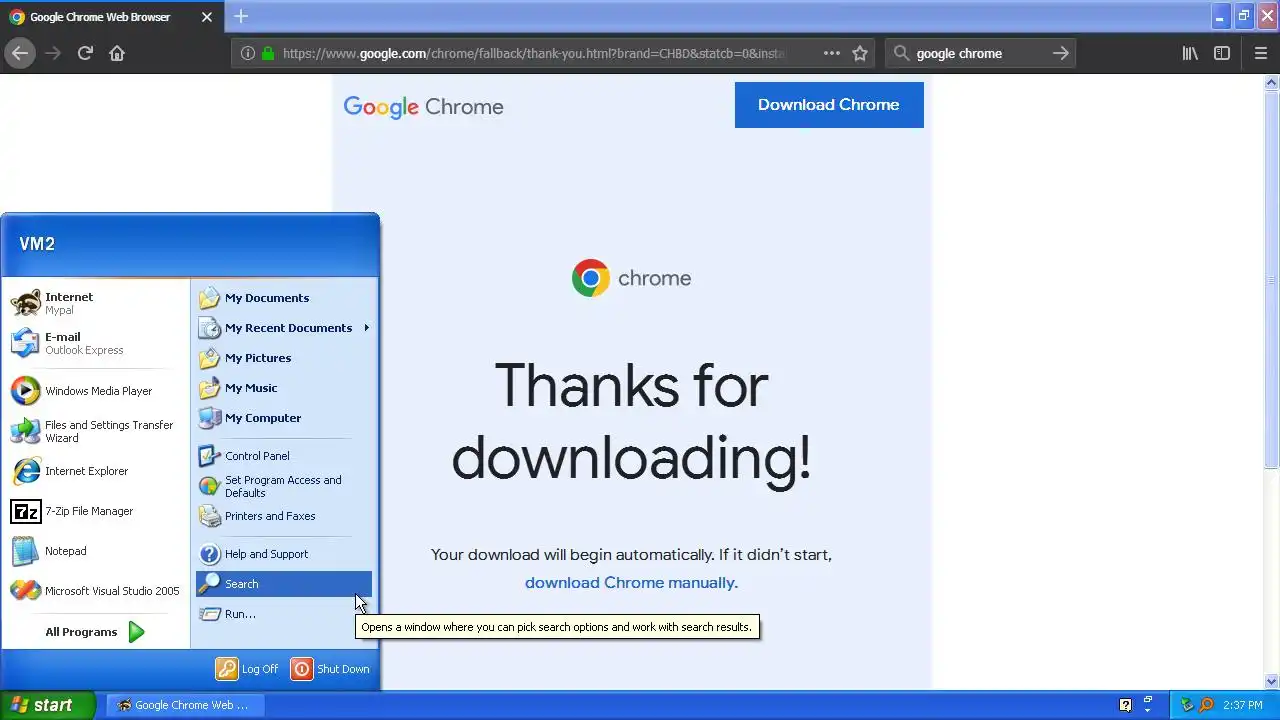Click the browser Back arrow button

20,53
